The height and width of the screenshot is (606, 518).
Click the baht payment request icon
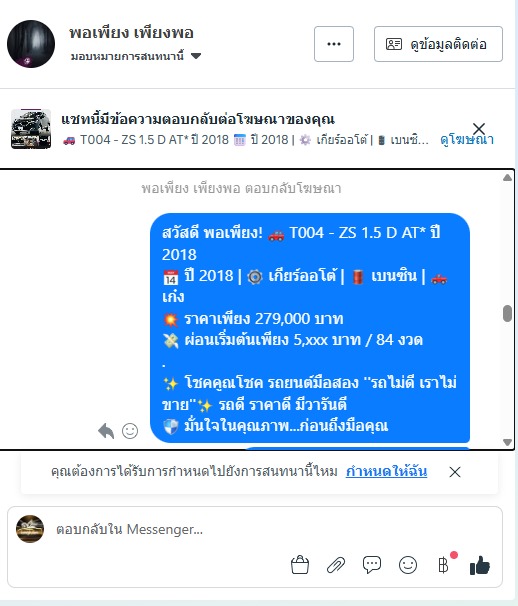coord(443,565)
